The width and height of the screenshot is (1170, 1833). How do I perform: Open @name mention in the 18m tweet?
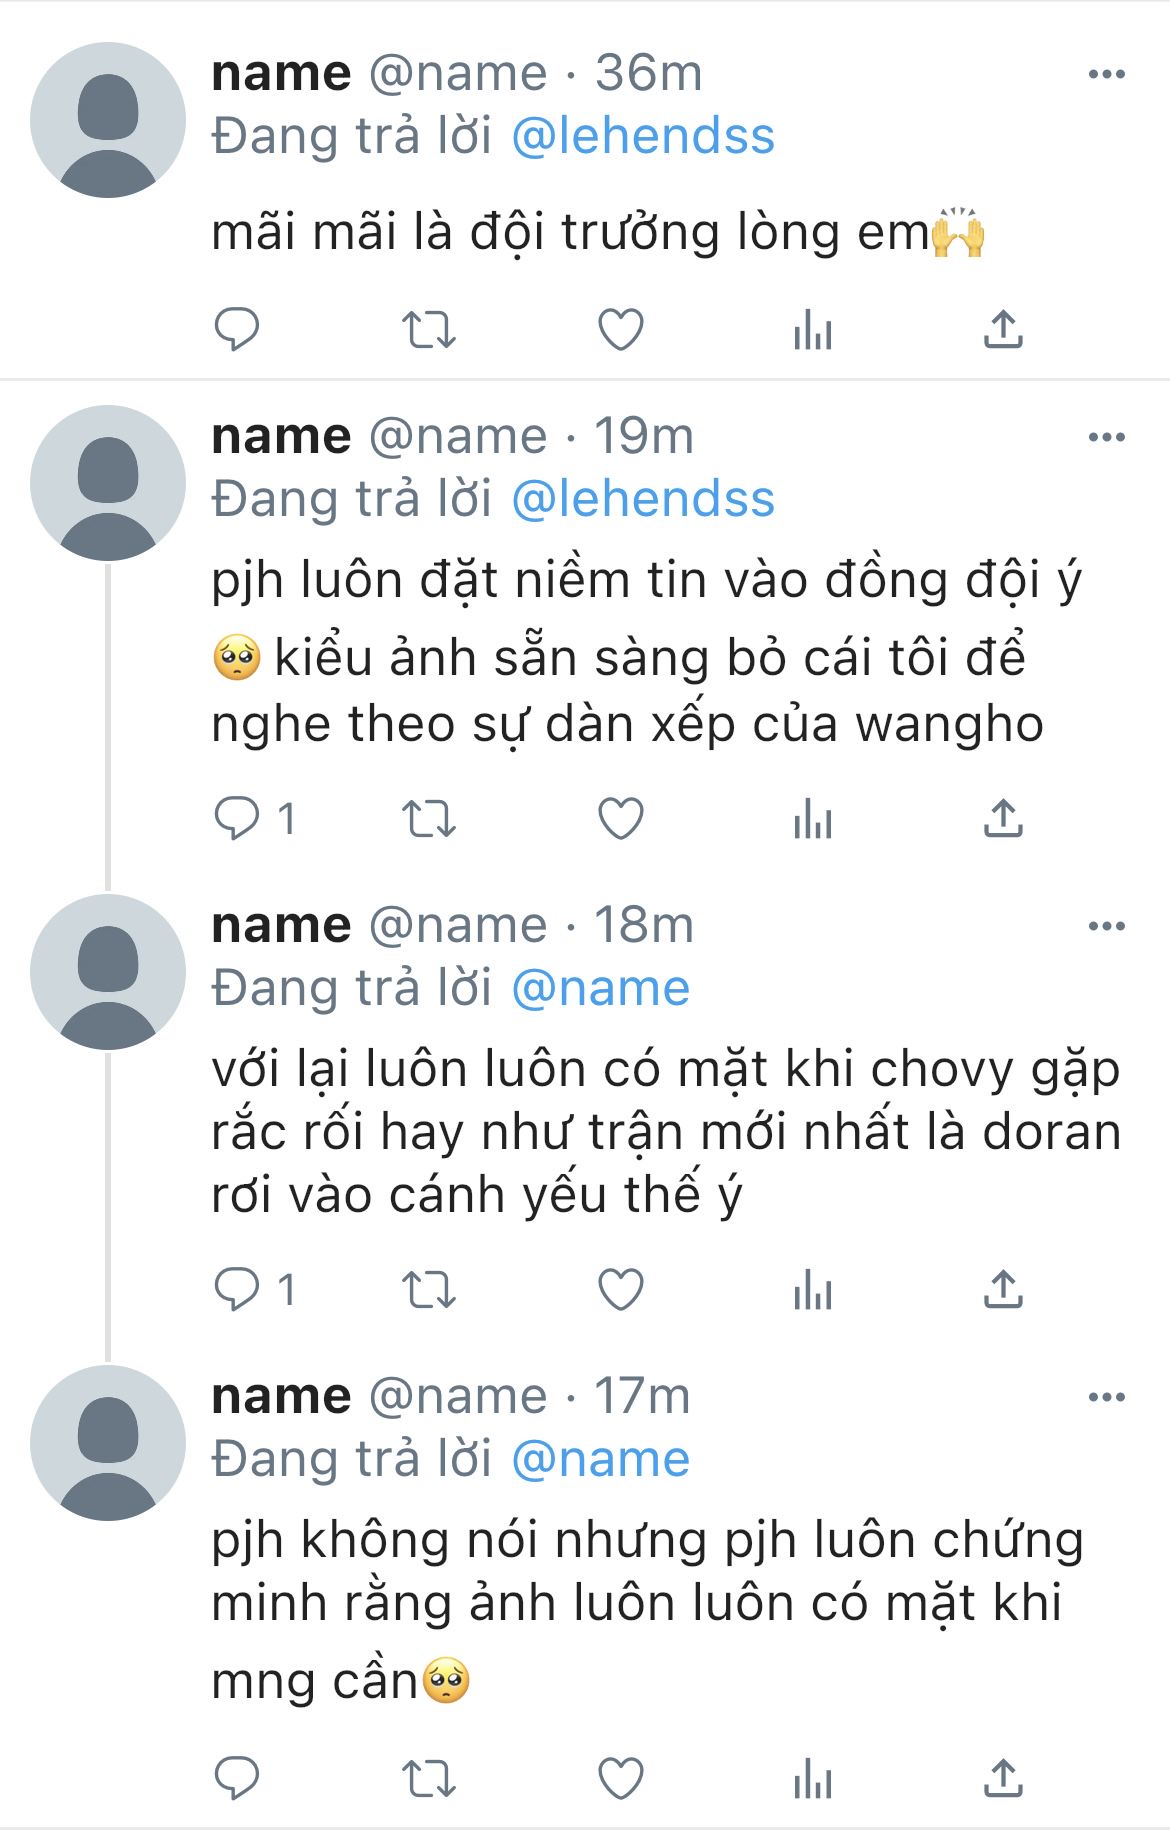(601, 988)
